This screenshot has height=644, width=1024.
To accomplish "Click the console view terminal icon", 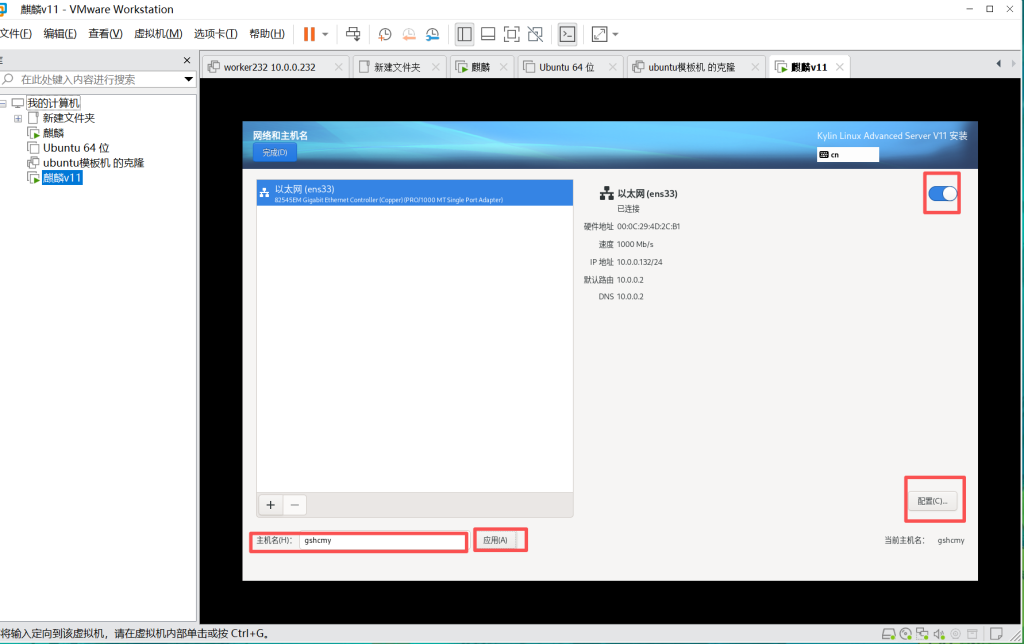I will tap(567, 34).
